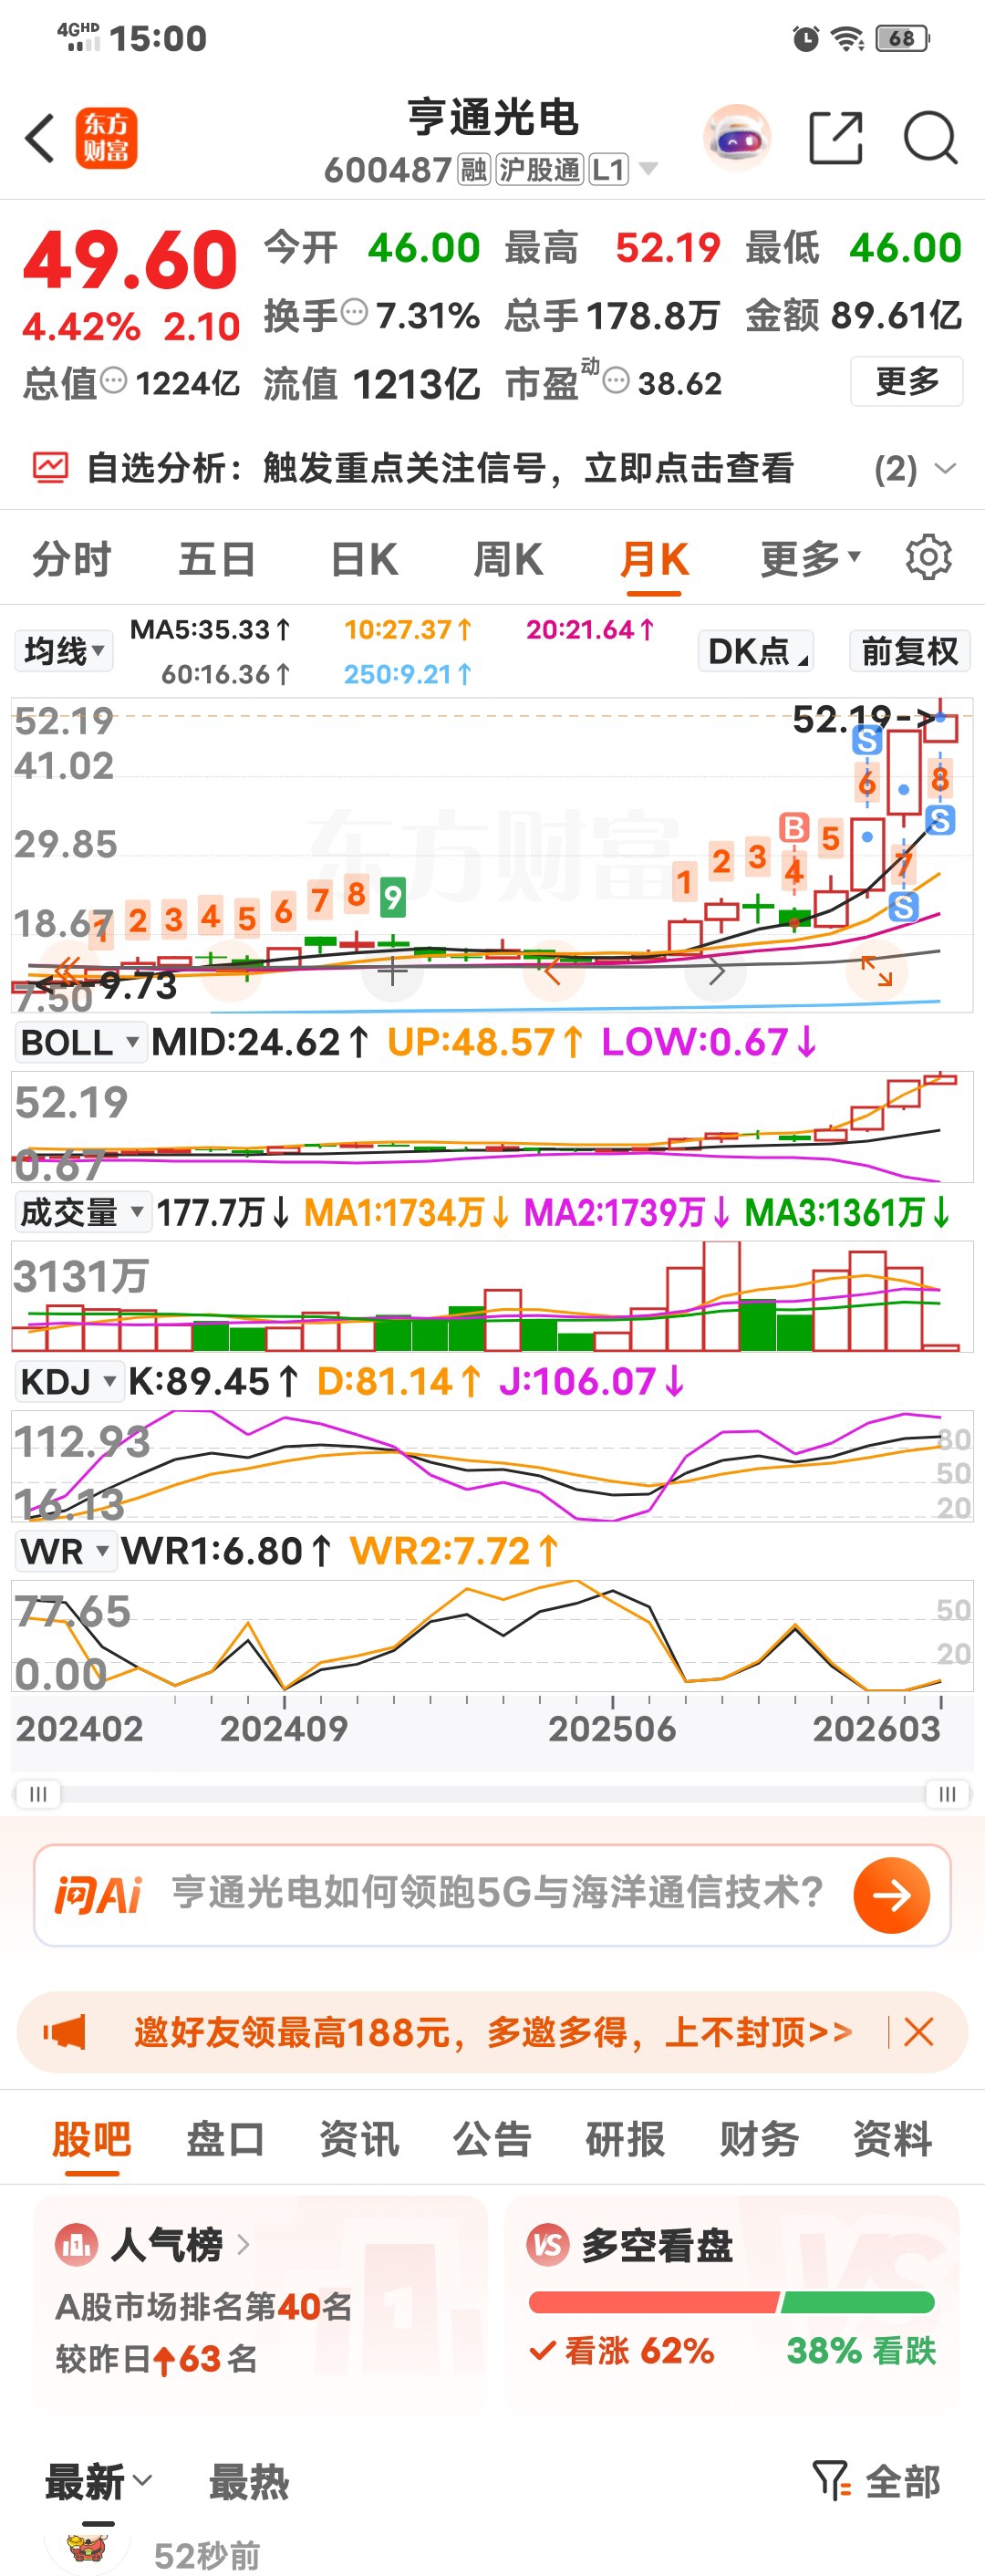Tap the 自选分析 chart icon
The height and width of the screenshot is (2576, 985).
(50, 467)
